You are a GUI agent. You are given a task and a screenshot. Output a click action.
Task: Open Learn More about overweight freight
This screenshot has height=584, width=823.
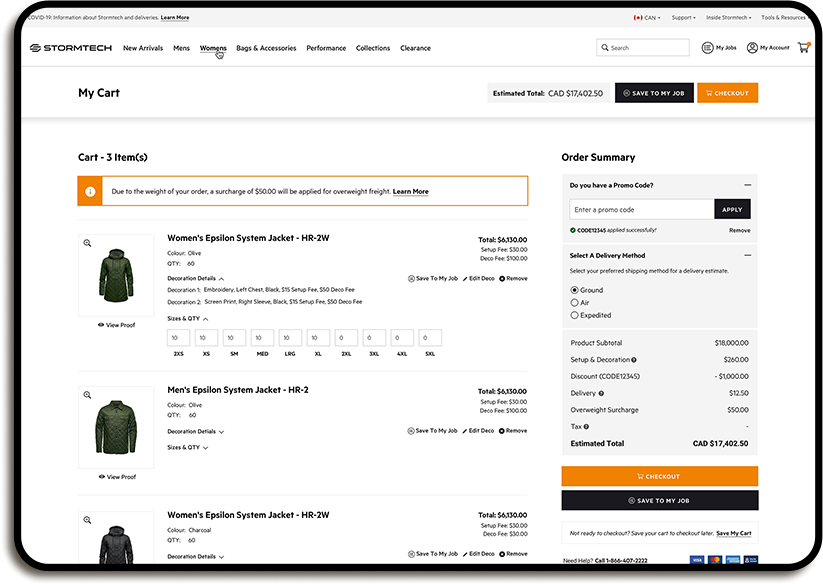[410, 192]
